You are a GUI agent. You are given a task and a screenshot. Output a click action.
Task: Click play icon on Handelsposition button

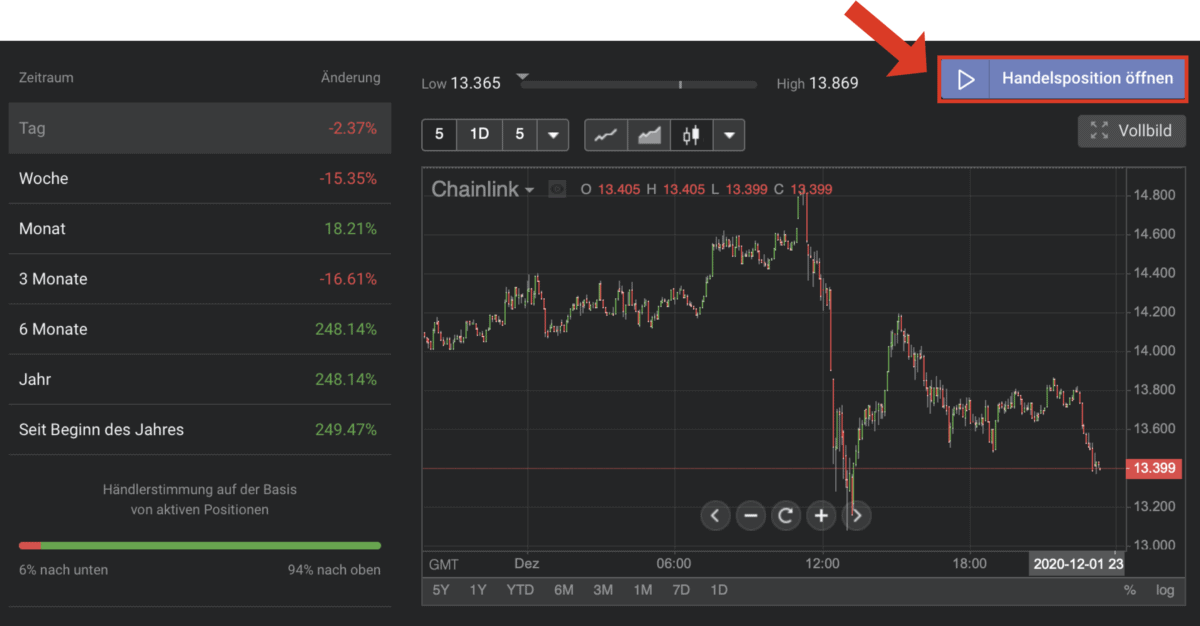click(965, 80)
